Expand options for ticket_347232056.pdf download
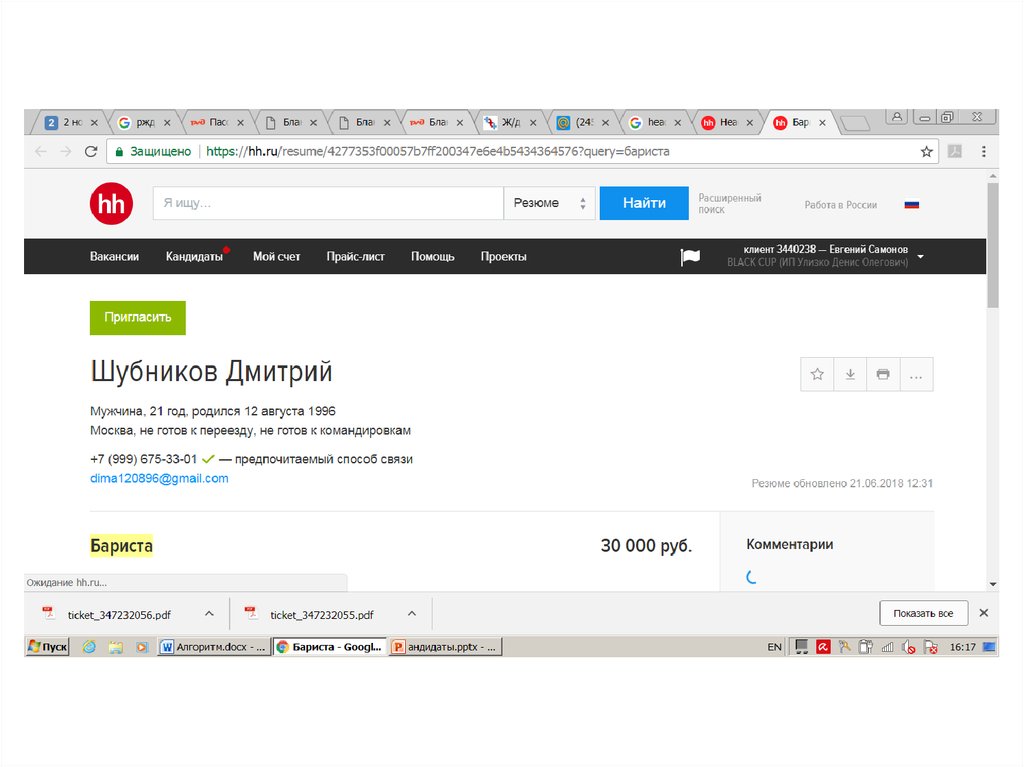The image size is (1024, 767). [209, 614]
